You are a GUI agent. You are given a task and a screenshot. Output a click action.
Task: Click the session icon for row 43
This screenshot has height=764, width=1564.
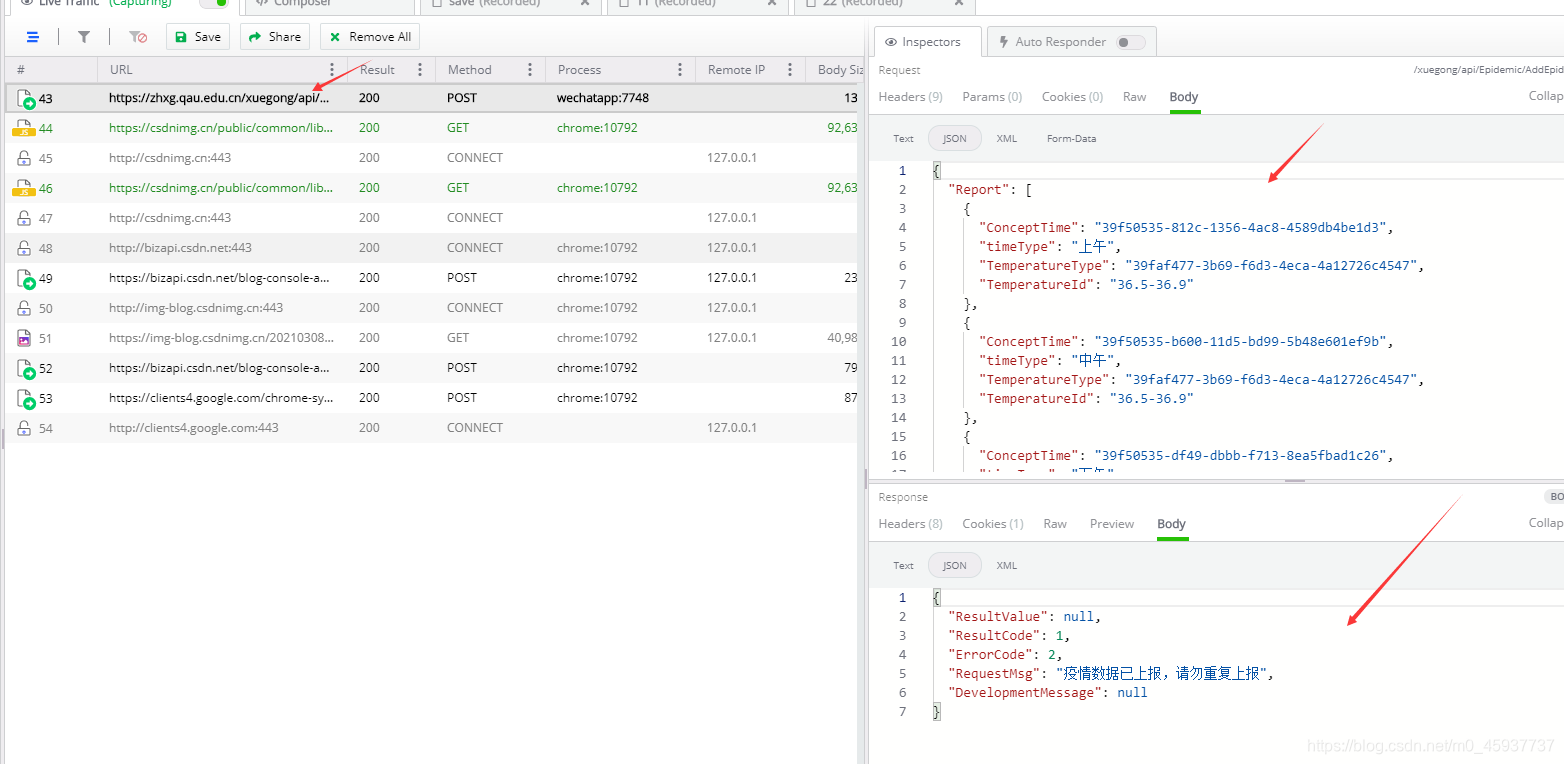(25, 98)
